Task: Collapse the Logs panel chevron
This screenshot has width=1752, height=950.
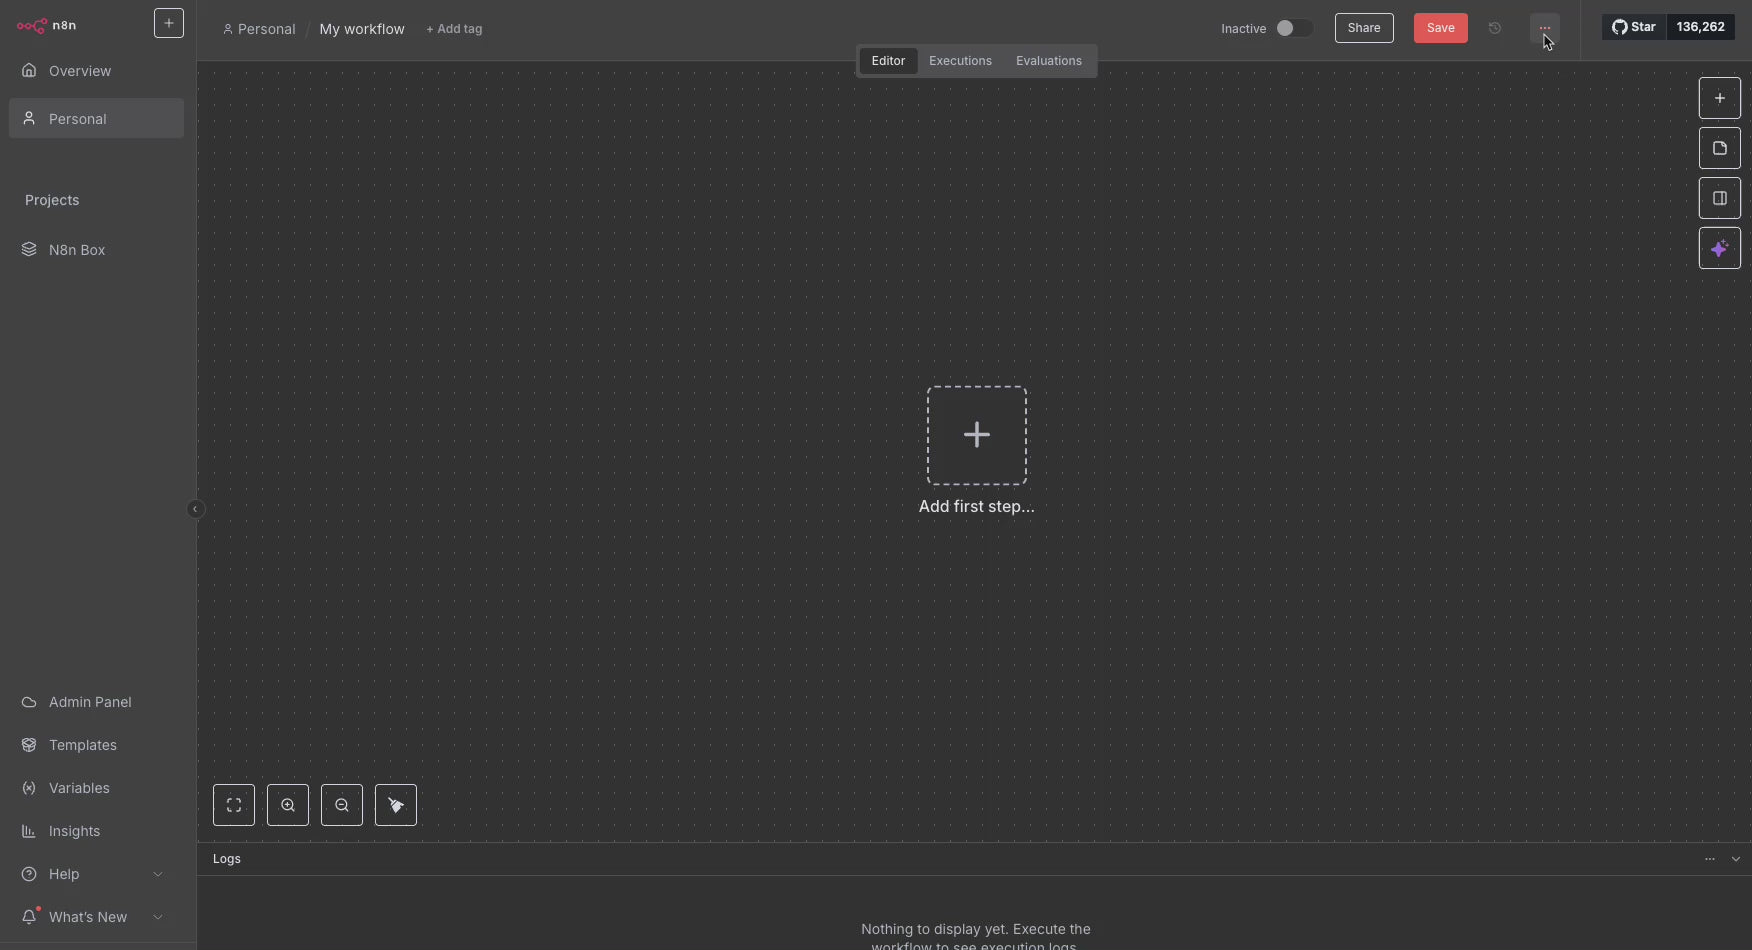Action: click(1736, 859)
